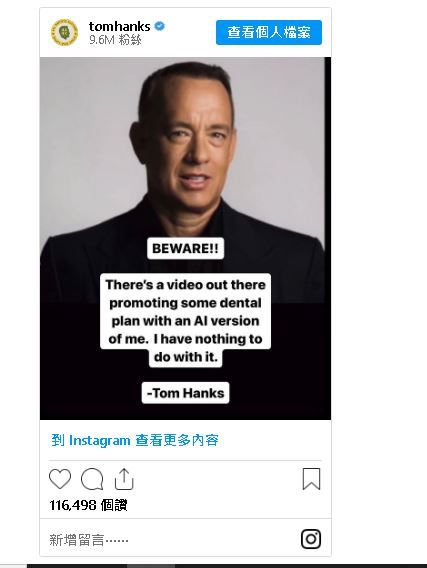Image resolution: width=427 pixels, height=568 pixels.
Task: Click the BEWARE!! caption label on the image
Action: (x=185, y=248)
